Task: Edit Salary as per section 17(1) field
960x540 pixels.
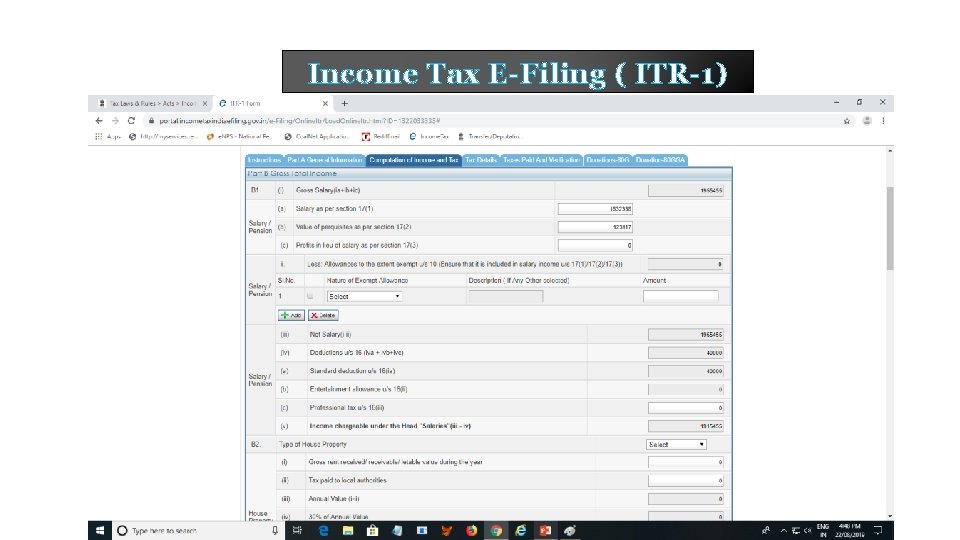Action: point(595,209)
